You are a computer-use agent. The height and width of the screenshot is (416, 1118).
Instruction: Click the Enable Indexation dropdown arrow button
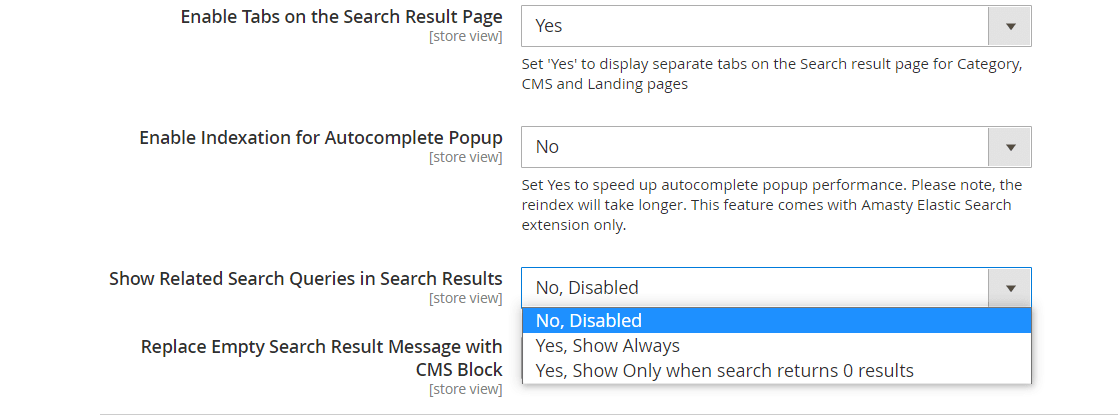(x=1010, y=147)
